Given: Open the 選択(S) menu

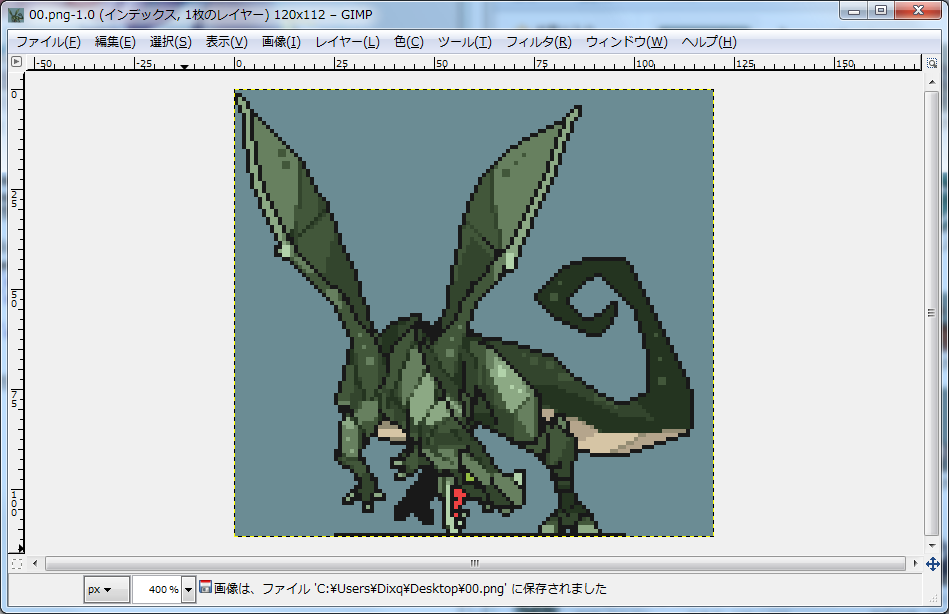Looking at the screenshot, I should 170,41.
